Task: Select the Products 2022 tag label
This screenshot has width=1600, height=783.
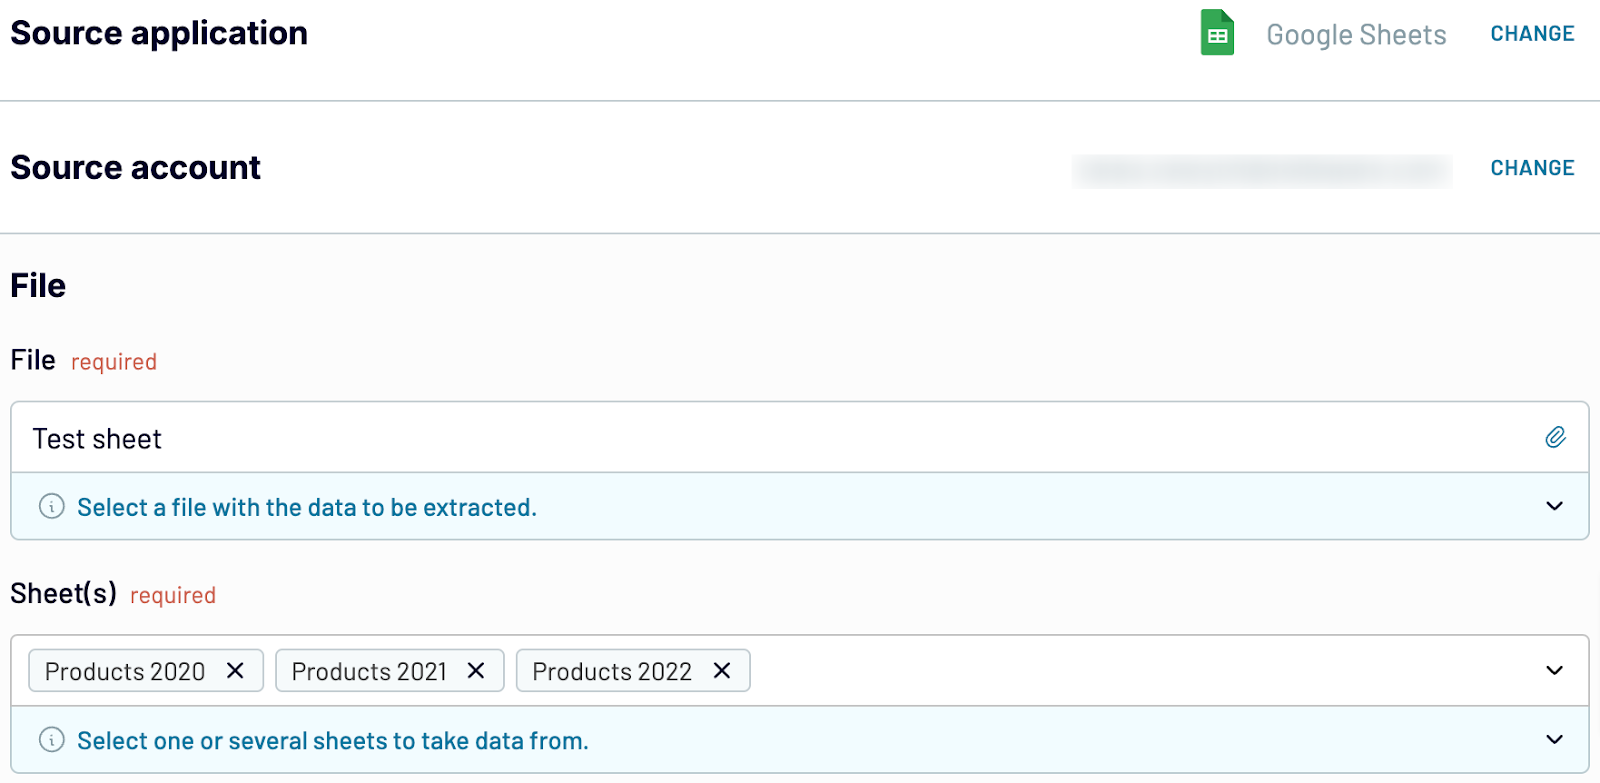Action: [x=612, y=671]
